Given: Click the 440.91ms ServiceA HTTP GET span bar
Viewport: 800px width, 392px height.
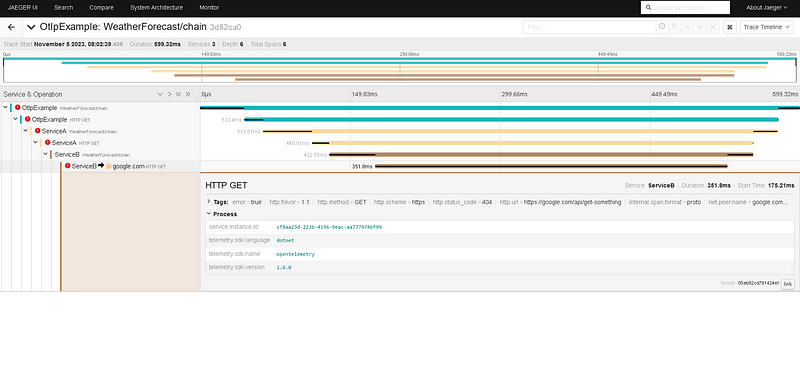Looking at the screenshot, I should pos(533,143).
